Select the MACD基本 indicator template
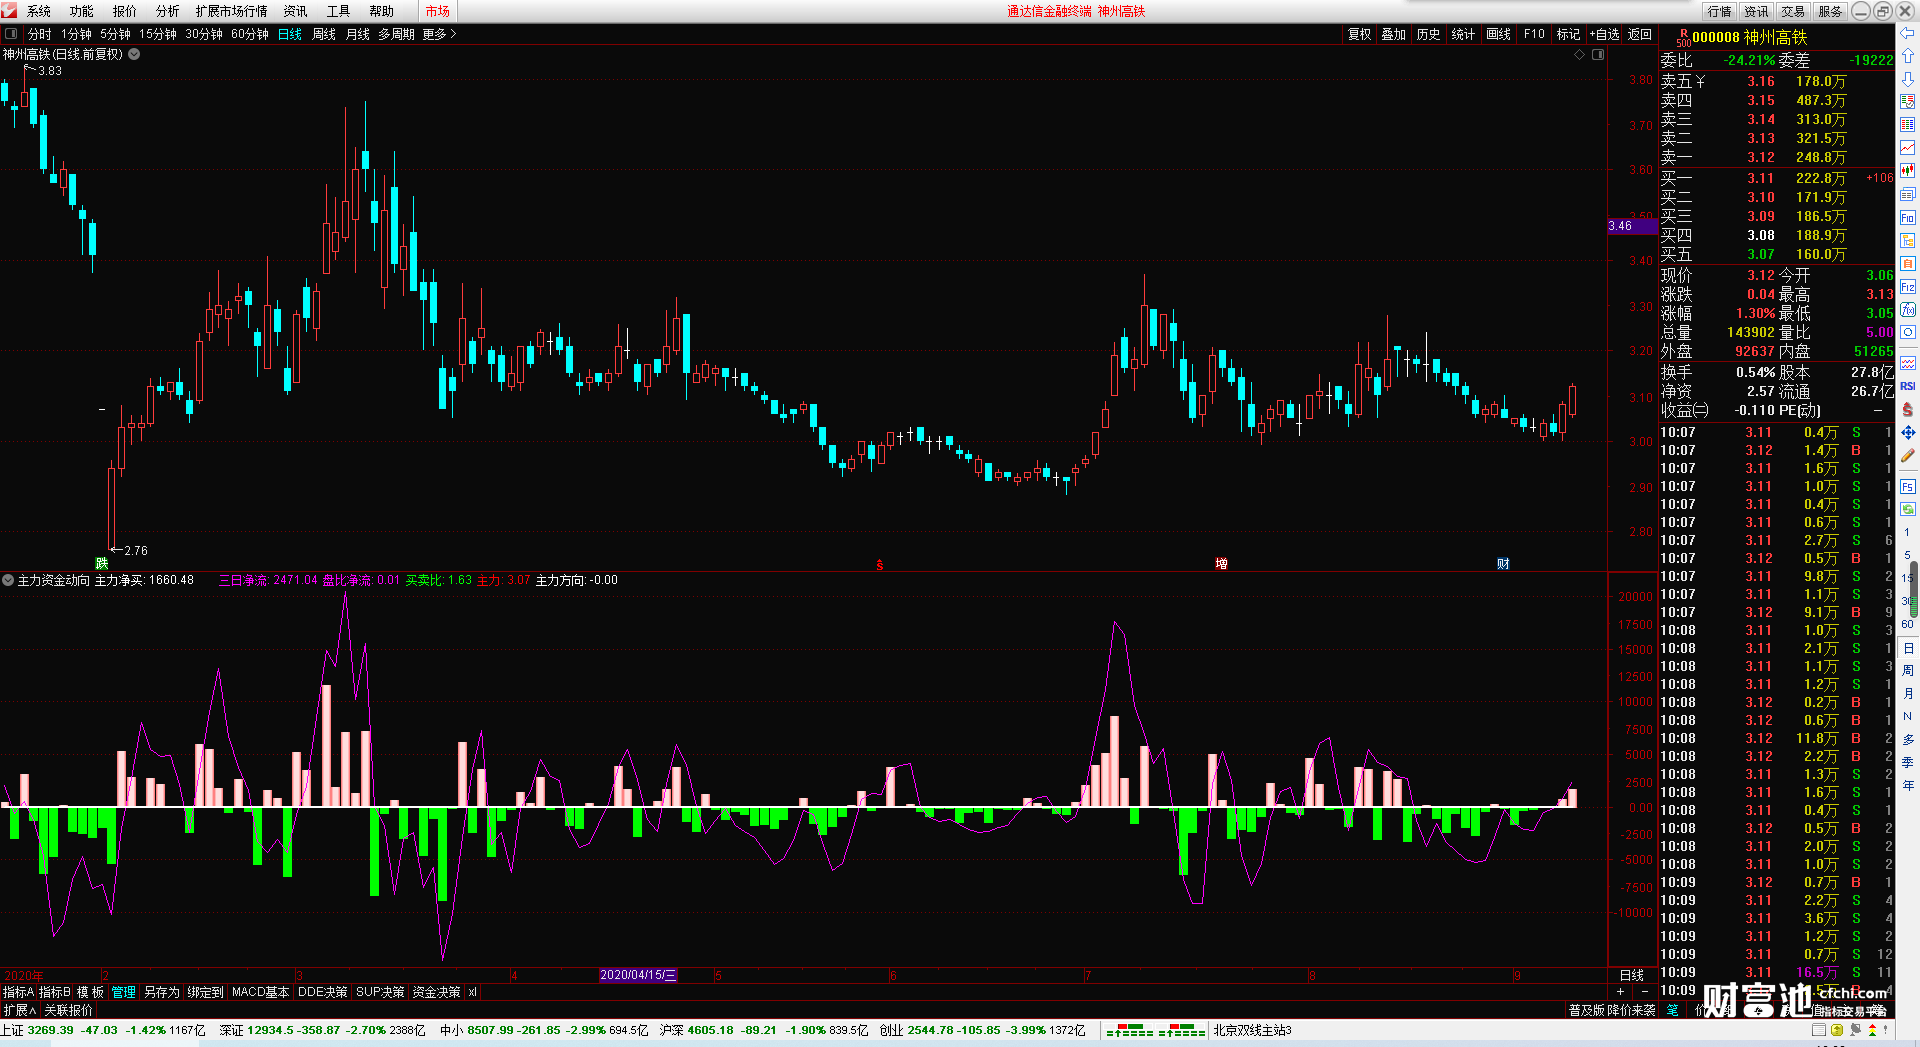 [260, 992]
